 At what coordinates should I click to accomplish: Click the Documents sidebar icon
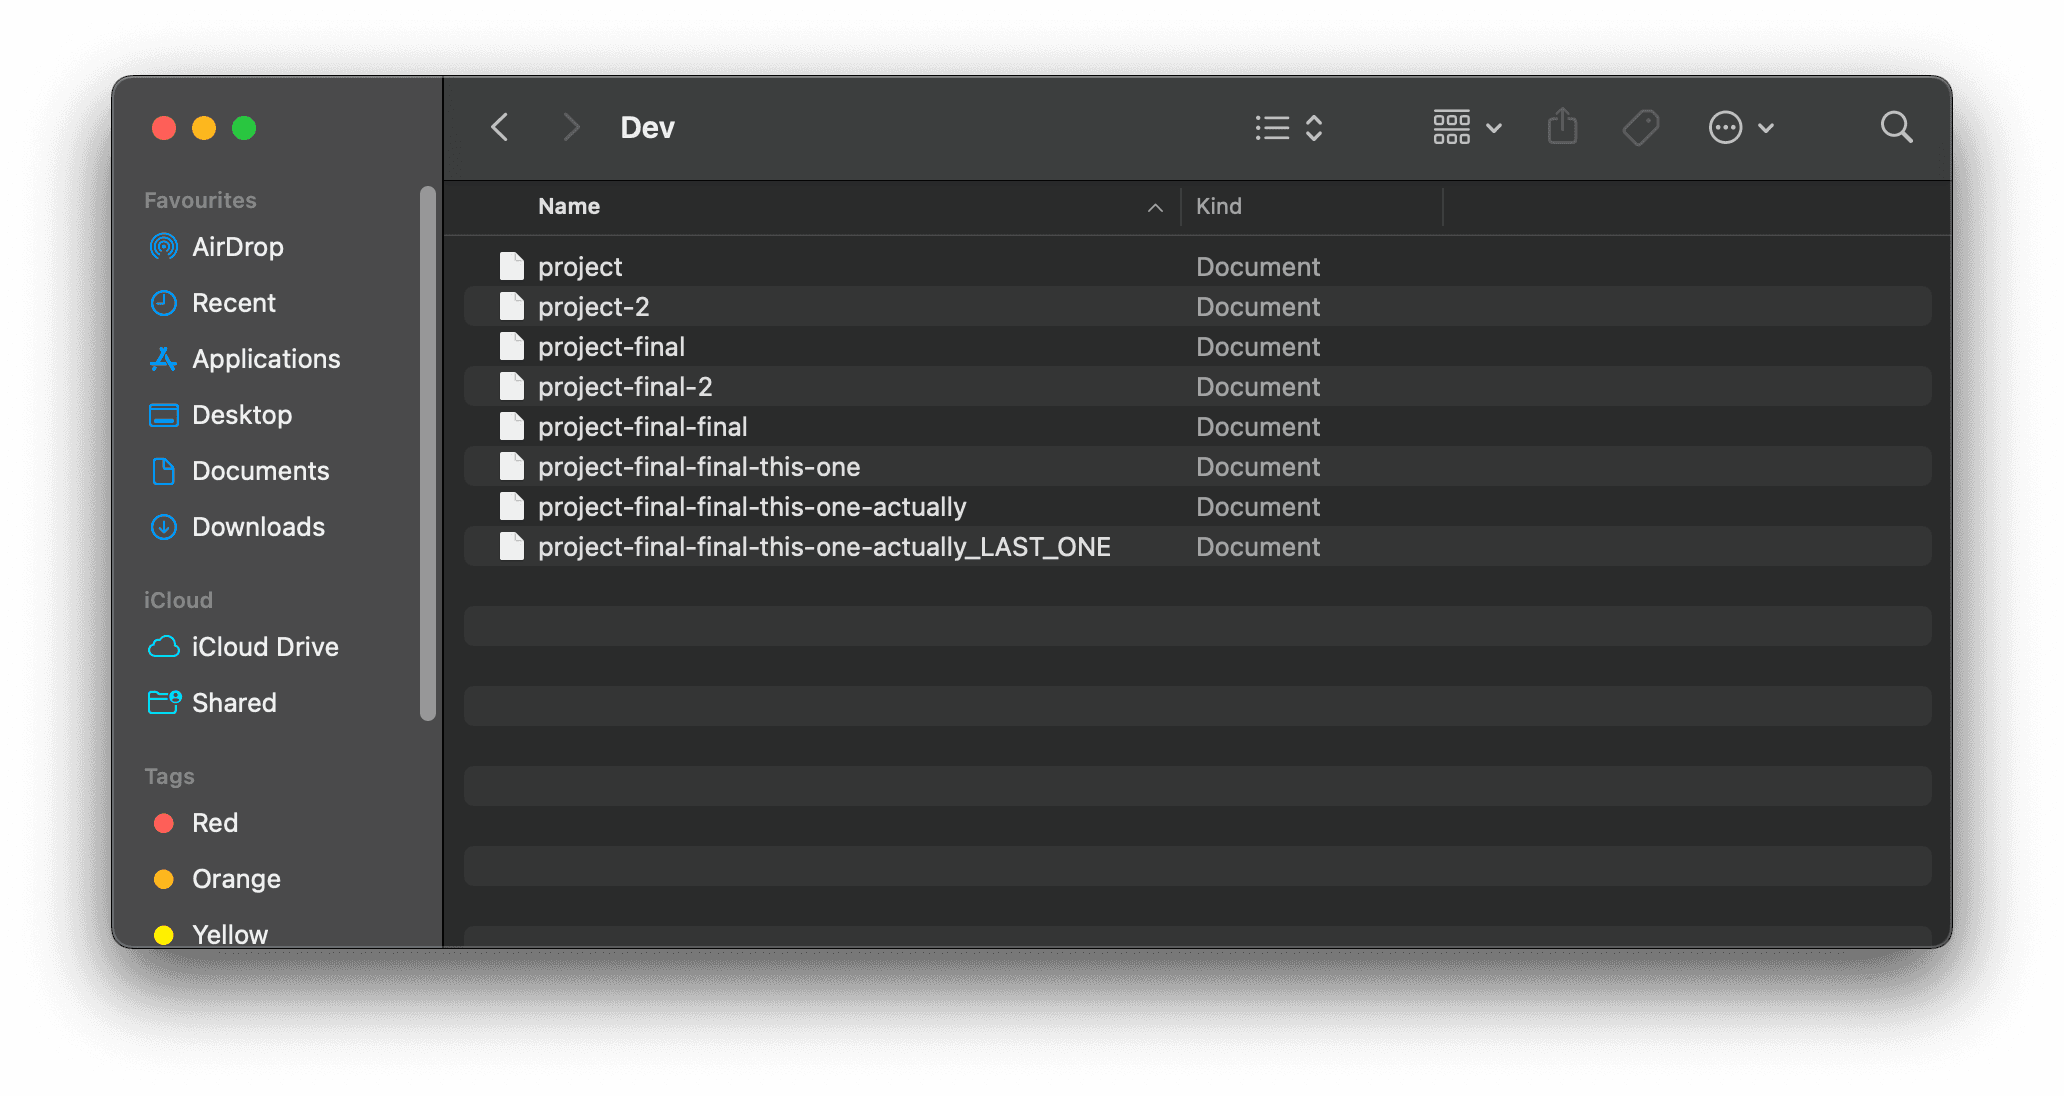coord(163,470)
